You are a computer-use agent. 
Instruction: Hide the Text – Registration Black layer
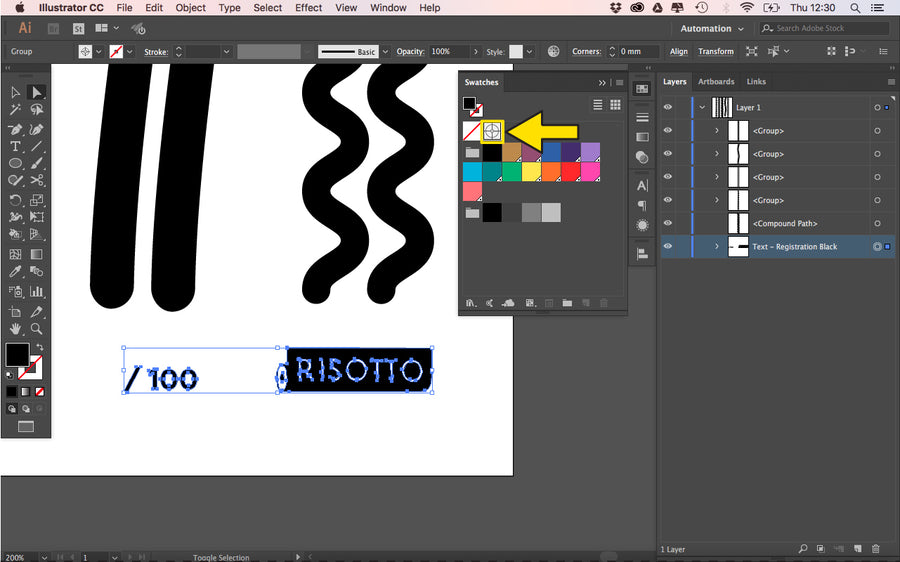[667, 246]
